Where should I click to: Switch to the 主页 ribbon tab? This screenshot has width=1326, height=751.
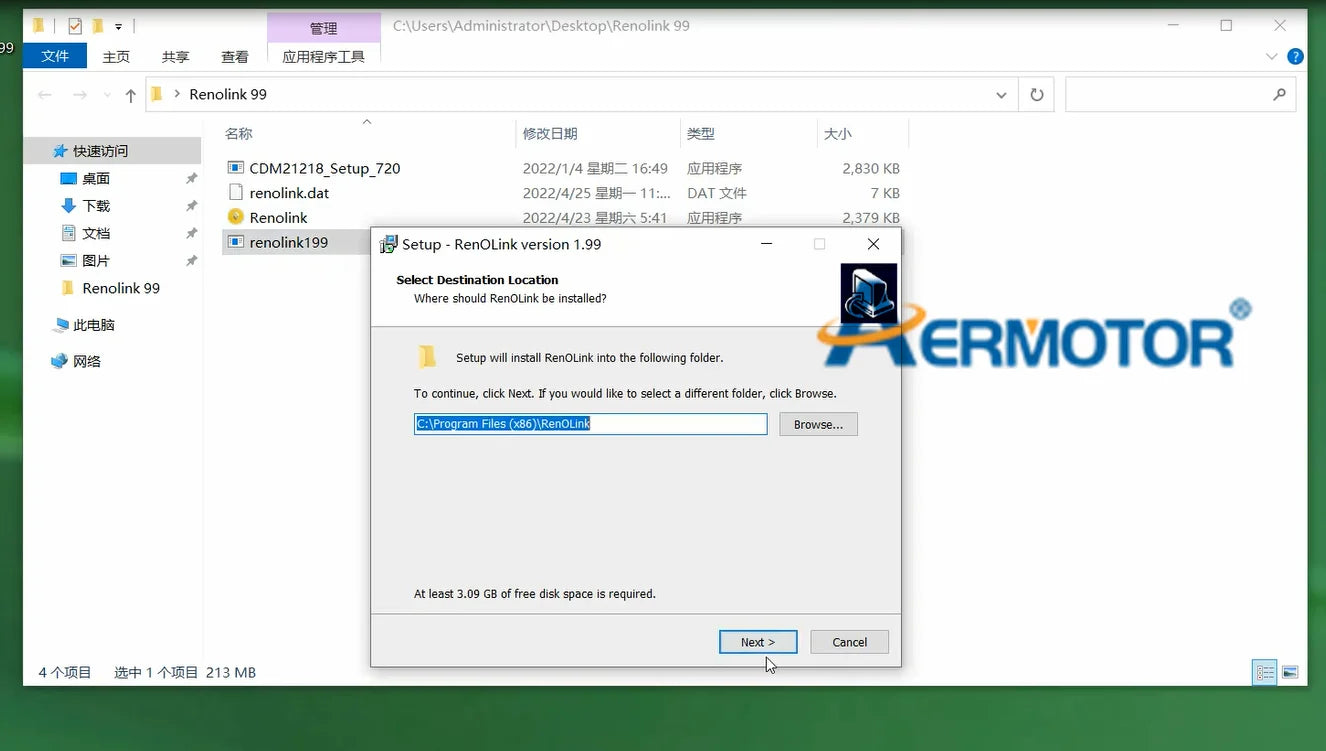point(116,57)
